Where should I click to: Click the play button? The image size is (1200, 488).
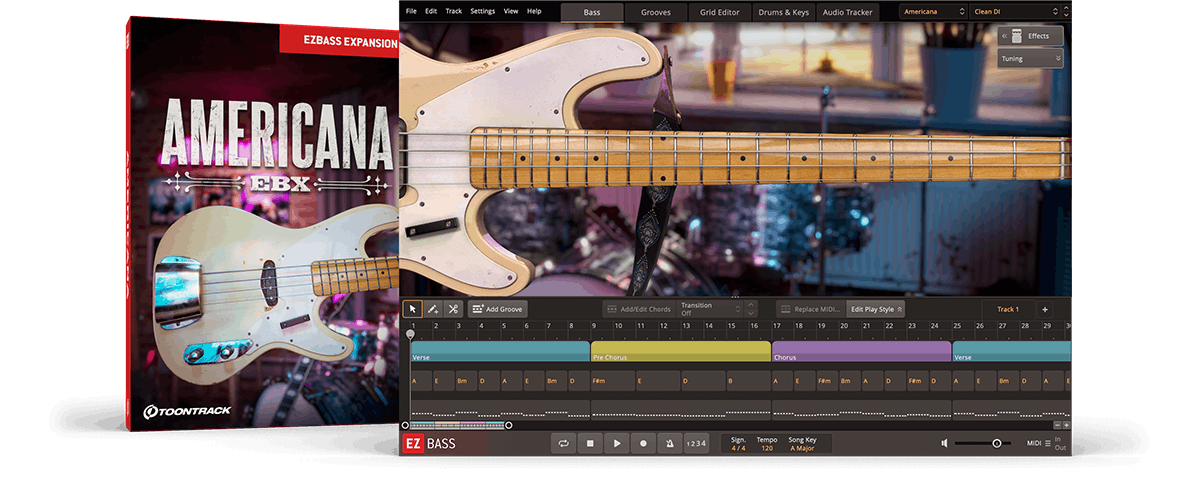[x=617, y=443]
